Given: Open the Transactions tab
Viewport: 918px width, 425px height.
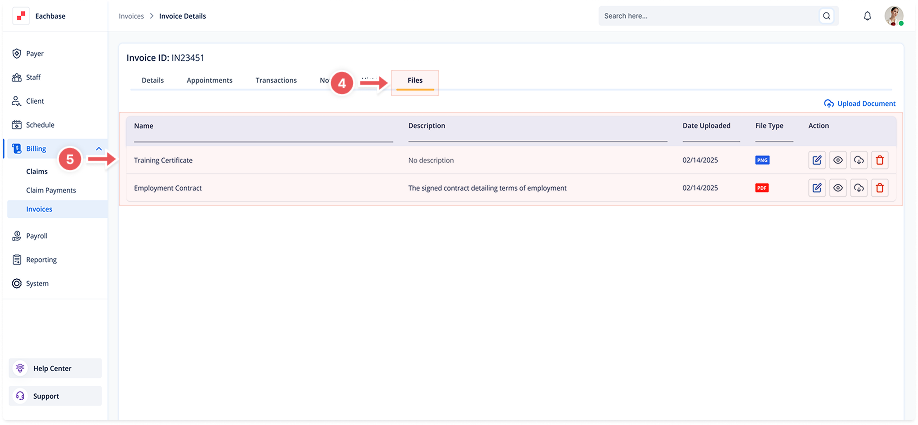Looking at the screenshot, I should coord(276,80).
